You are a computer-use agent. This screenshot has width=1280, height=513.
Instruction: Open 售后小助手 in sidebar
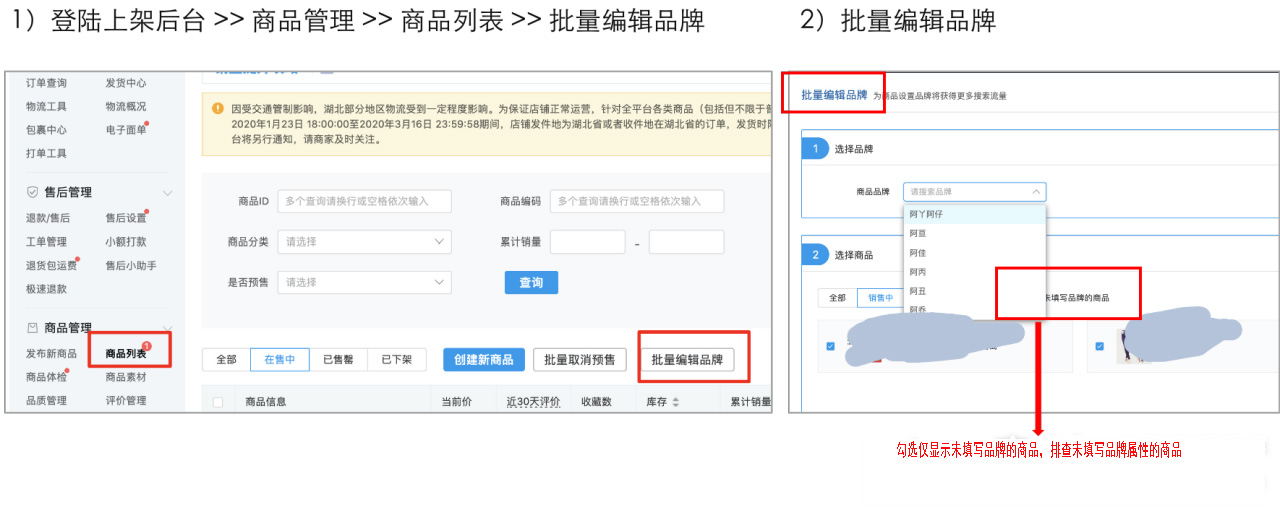click(131, 266)
